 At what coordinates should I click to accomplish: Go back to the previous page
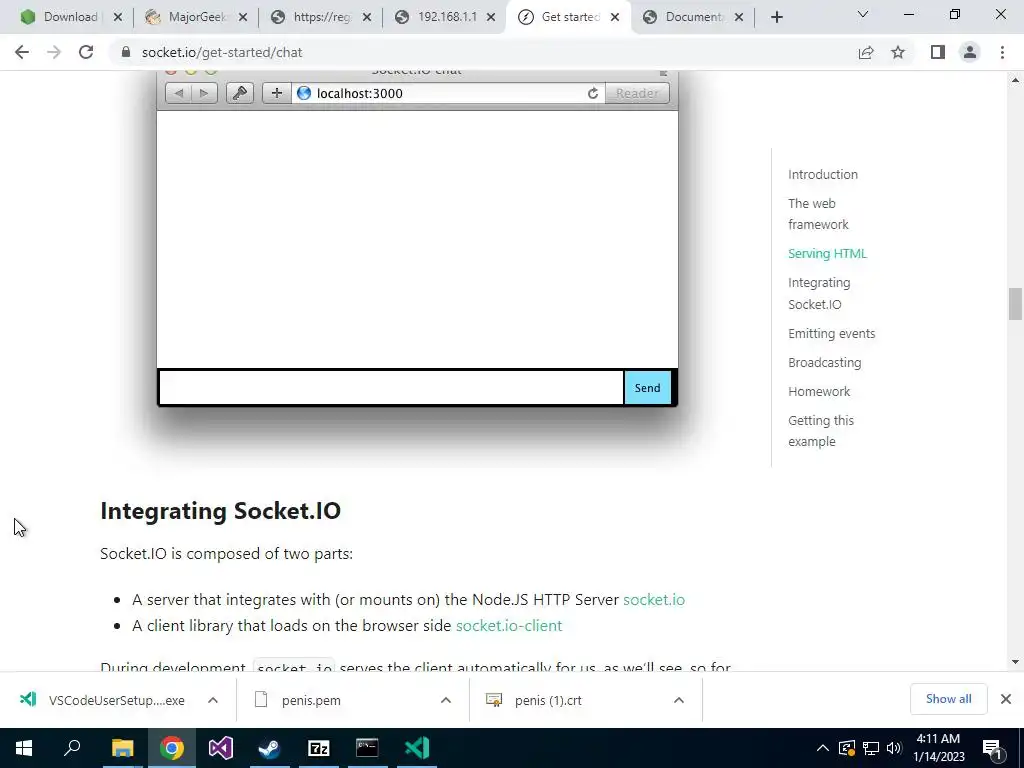click(22, 52)
